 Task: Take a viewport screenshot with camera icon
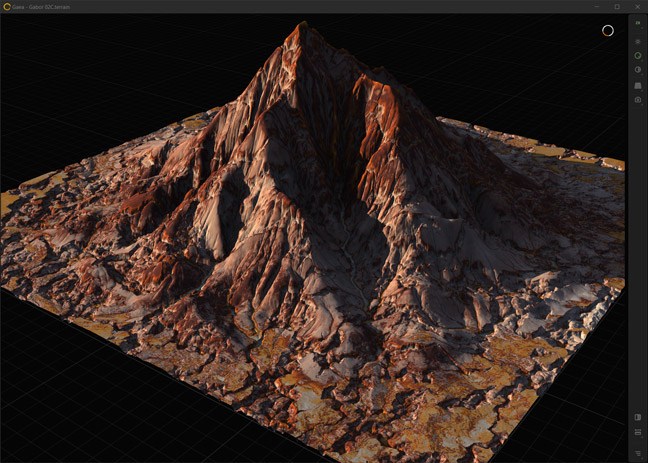coord(638,100)
